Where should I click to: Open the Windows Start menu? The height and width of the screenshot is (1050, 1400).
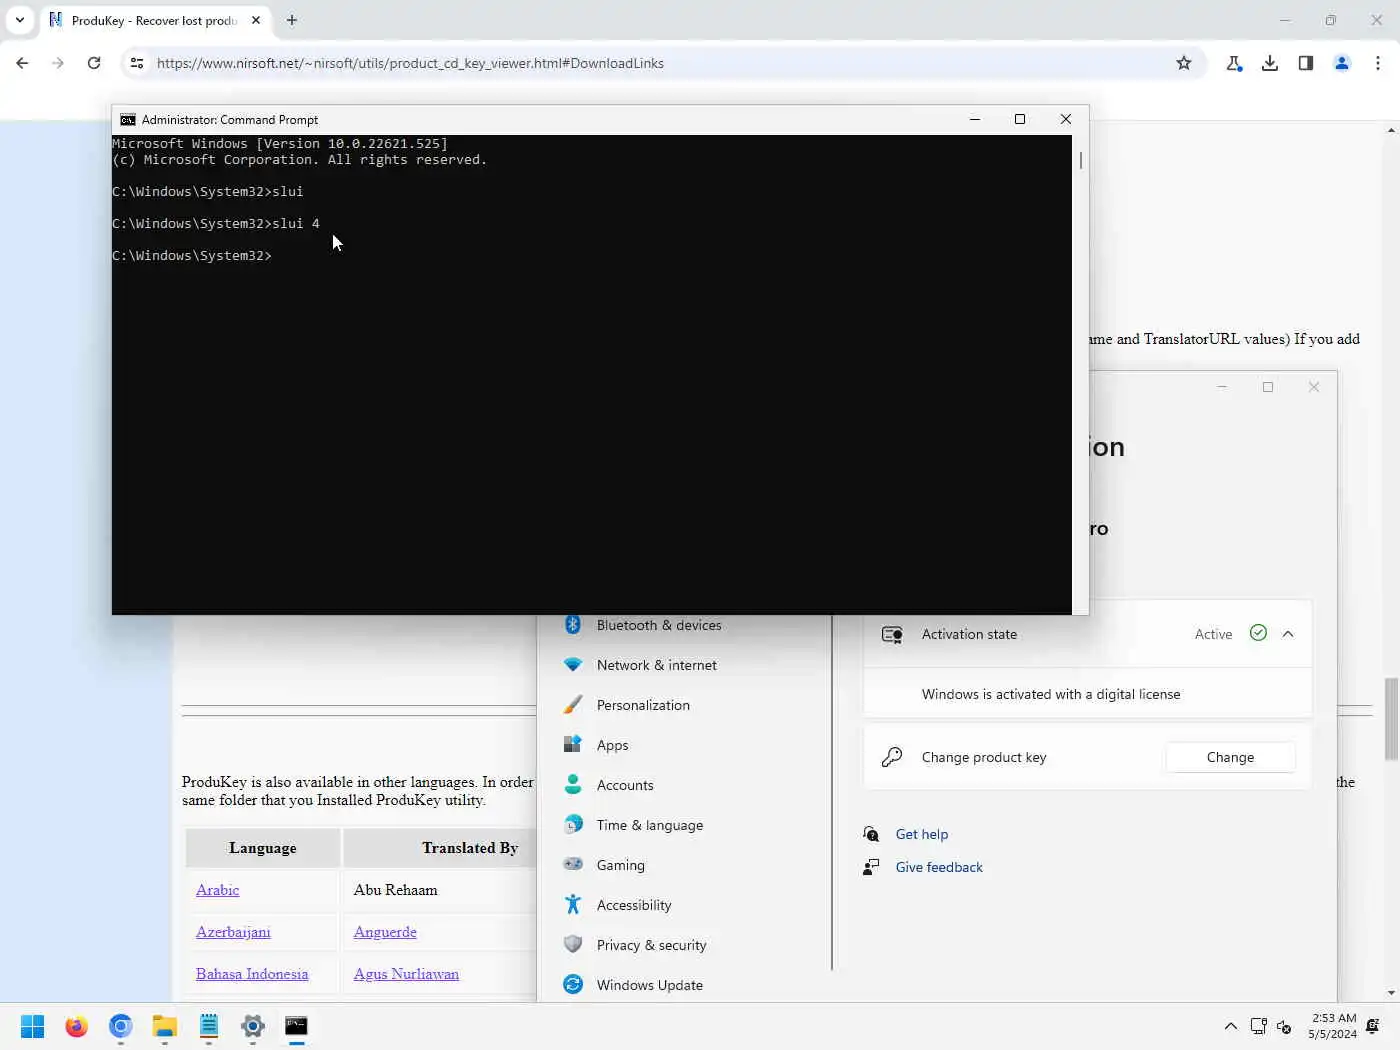click(x=32, y=1026)
